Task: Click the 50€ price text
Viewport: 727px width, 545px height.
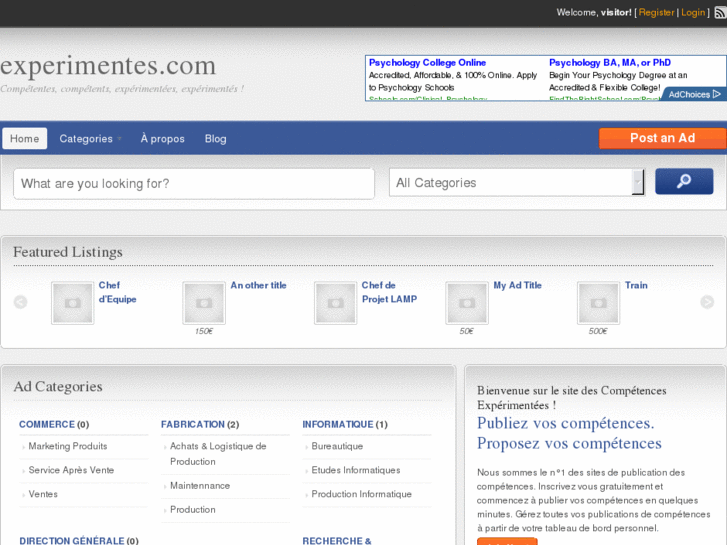Action: (x=466, y=331)
